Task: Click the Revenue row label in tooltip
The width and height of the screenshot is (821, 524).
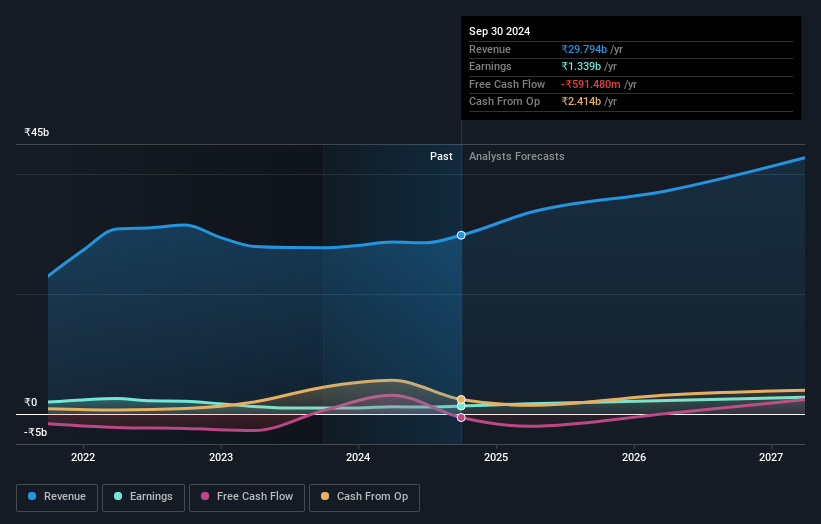Action: [490, 49]
